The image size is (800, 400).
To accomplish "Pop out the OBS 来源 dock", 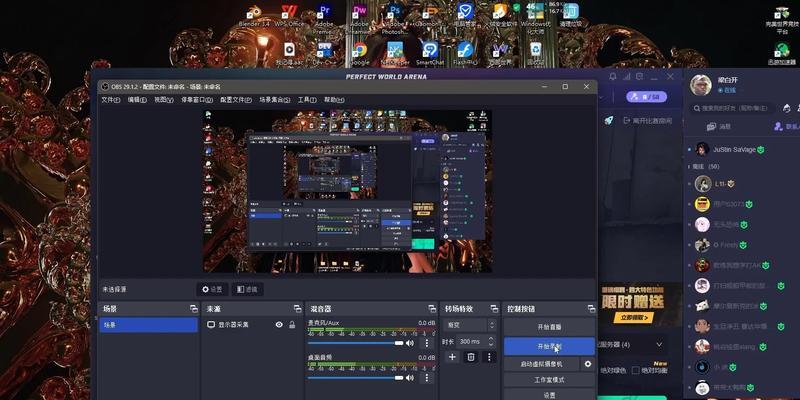I will 297,309.
